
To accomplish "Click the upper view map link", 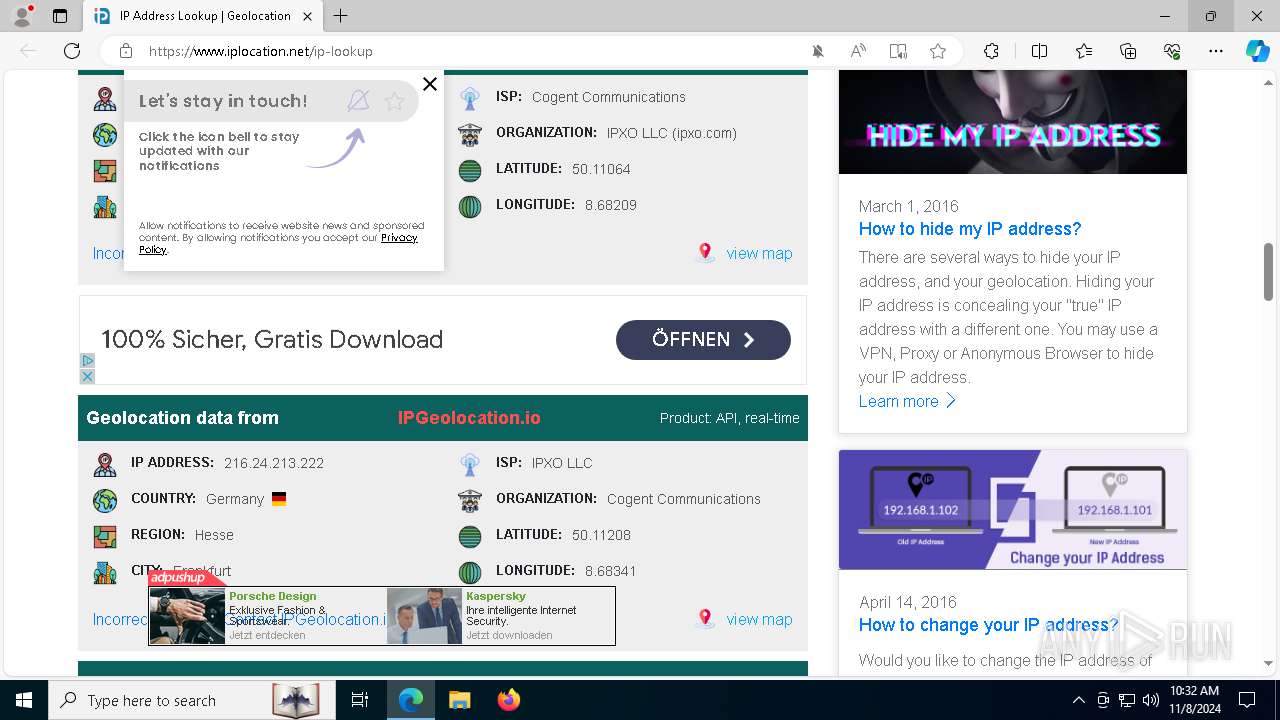I will click(x=759, y=253).
